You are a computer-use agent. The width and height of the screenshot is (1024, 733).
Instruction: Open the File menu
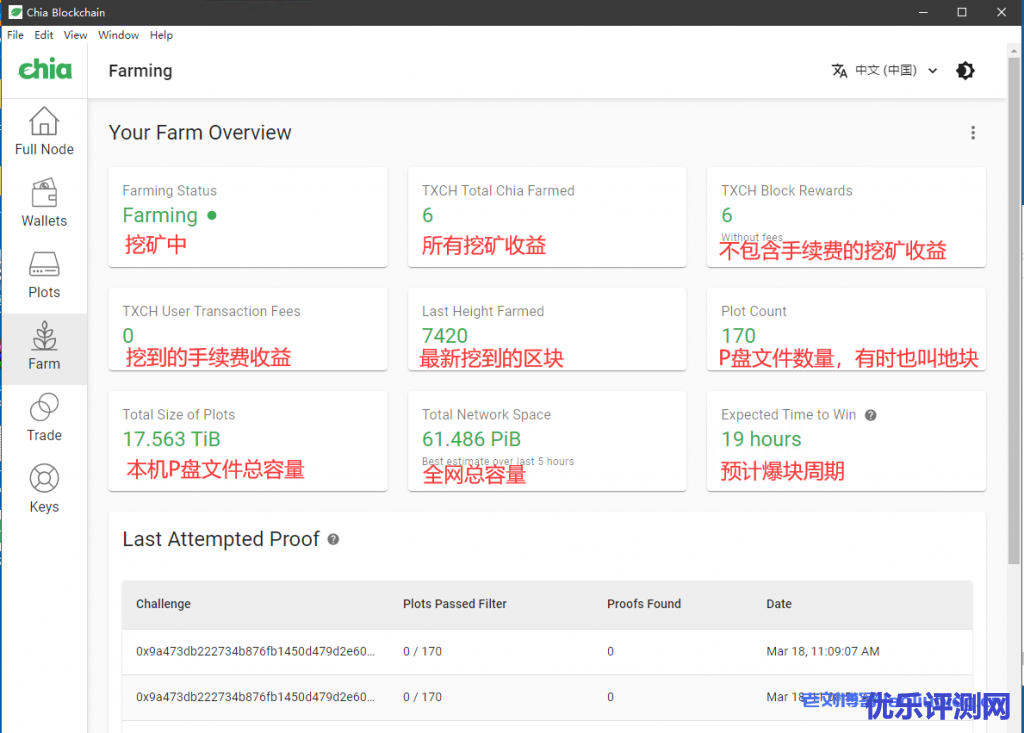tap(15, 35)
